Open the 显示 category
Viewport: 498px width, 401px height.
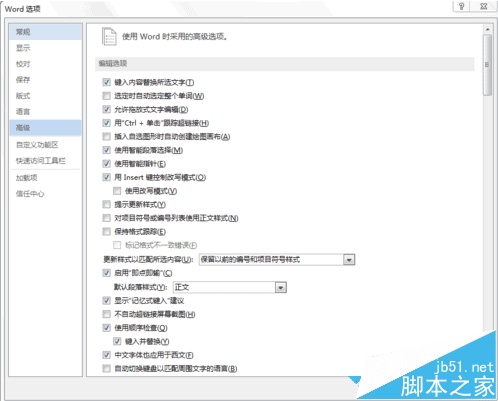(45, 48)
